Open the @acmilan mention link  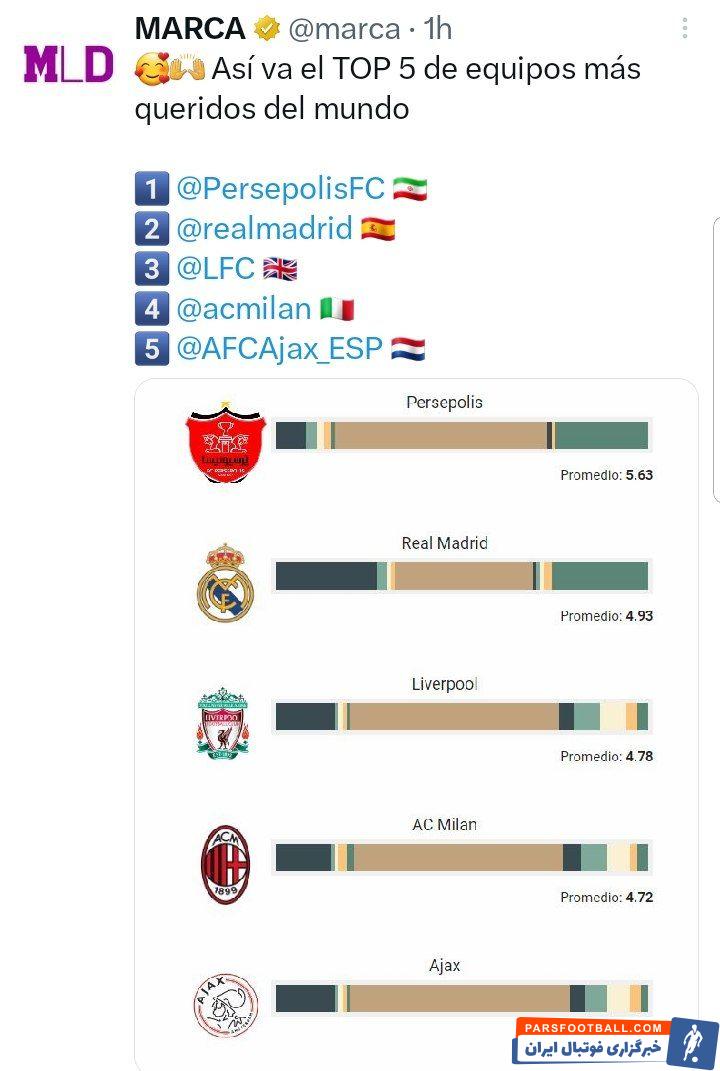click(243, 310)
